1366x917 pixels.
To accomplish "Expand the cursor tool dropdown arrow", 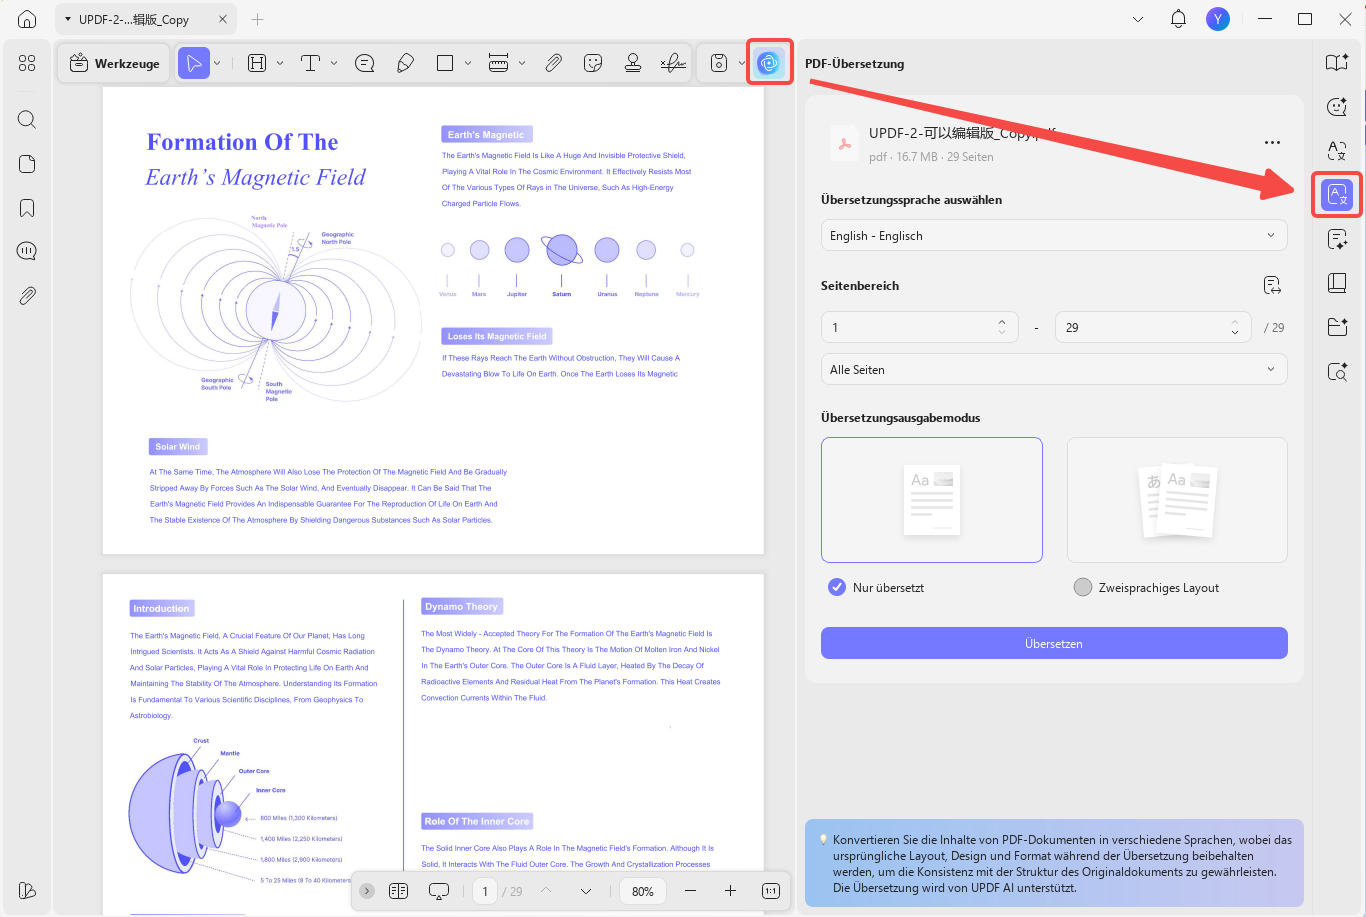I will (x=217, y=63).
